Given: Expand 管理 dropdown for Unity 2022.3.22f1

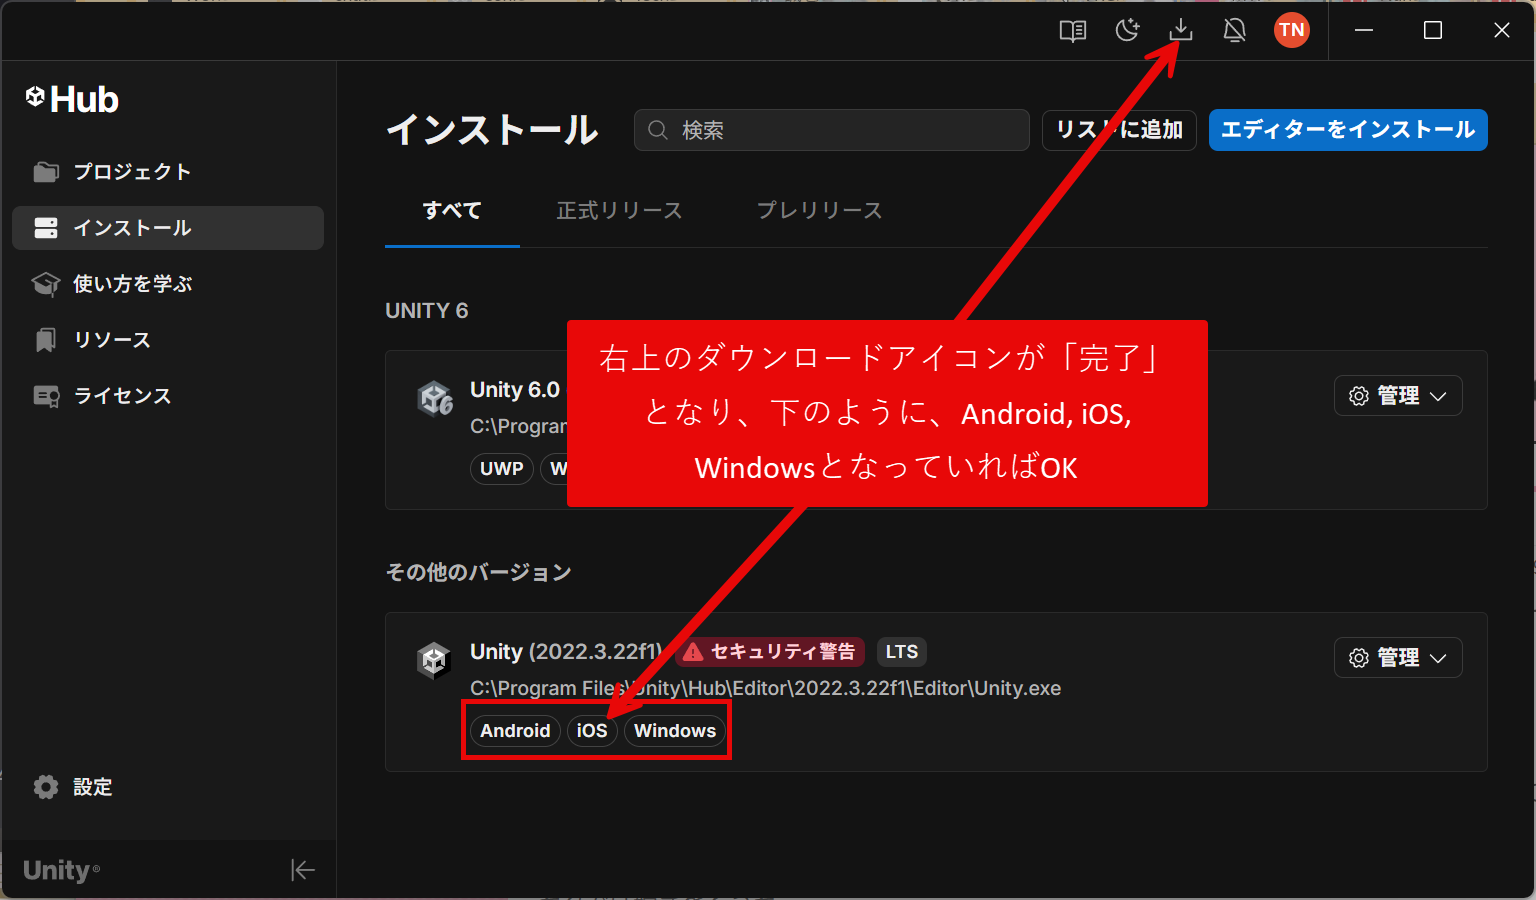Looking at the screenshot, I should tap(1397, 658).
